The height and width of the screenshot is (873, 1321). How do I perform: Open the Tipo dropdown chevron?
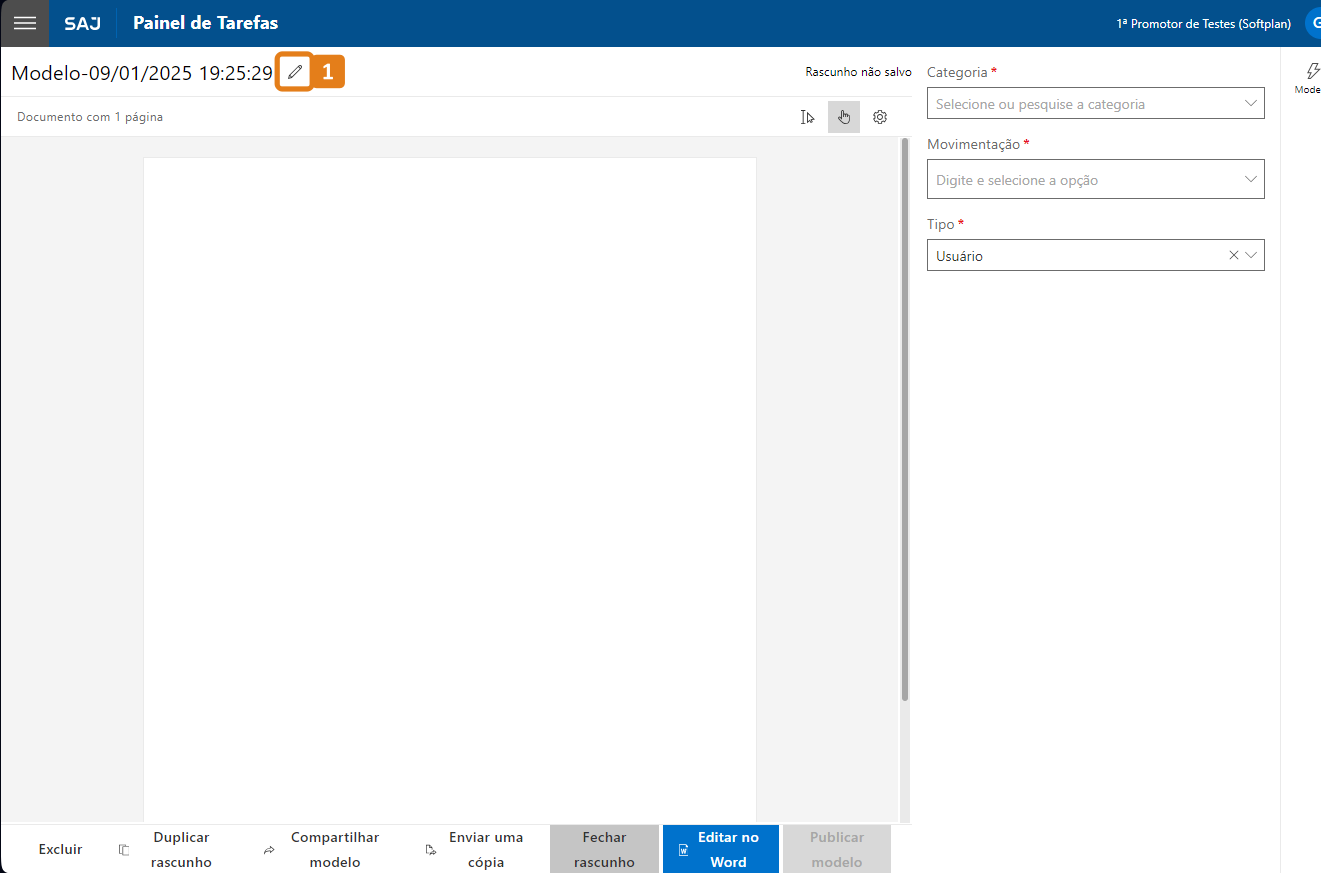click(1251, 255)
